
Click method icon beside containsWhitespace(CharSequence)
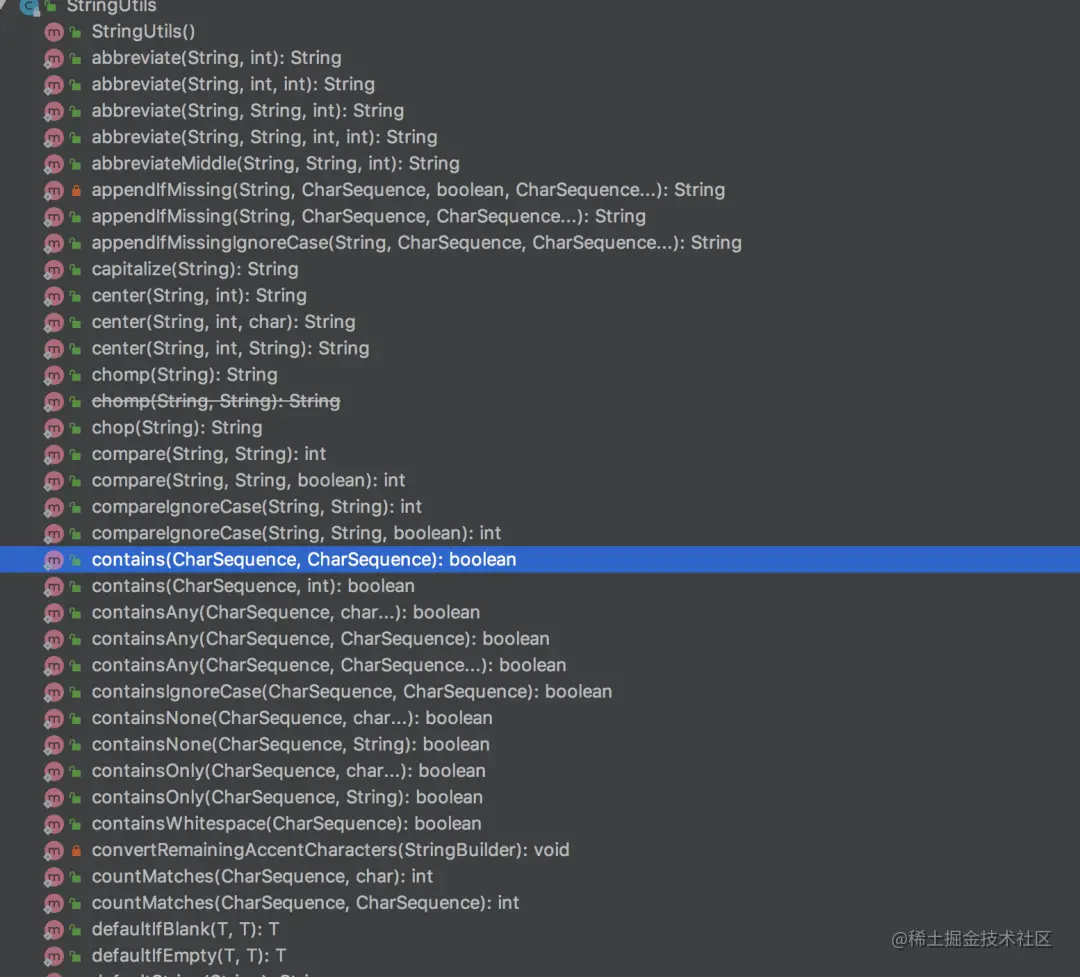pos(54,824)
